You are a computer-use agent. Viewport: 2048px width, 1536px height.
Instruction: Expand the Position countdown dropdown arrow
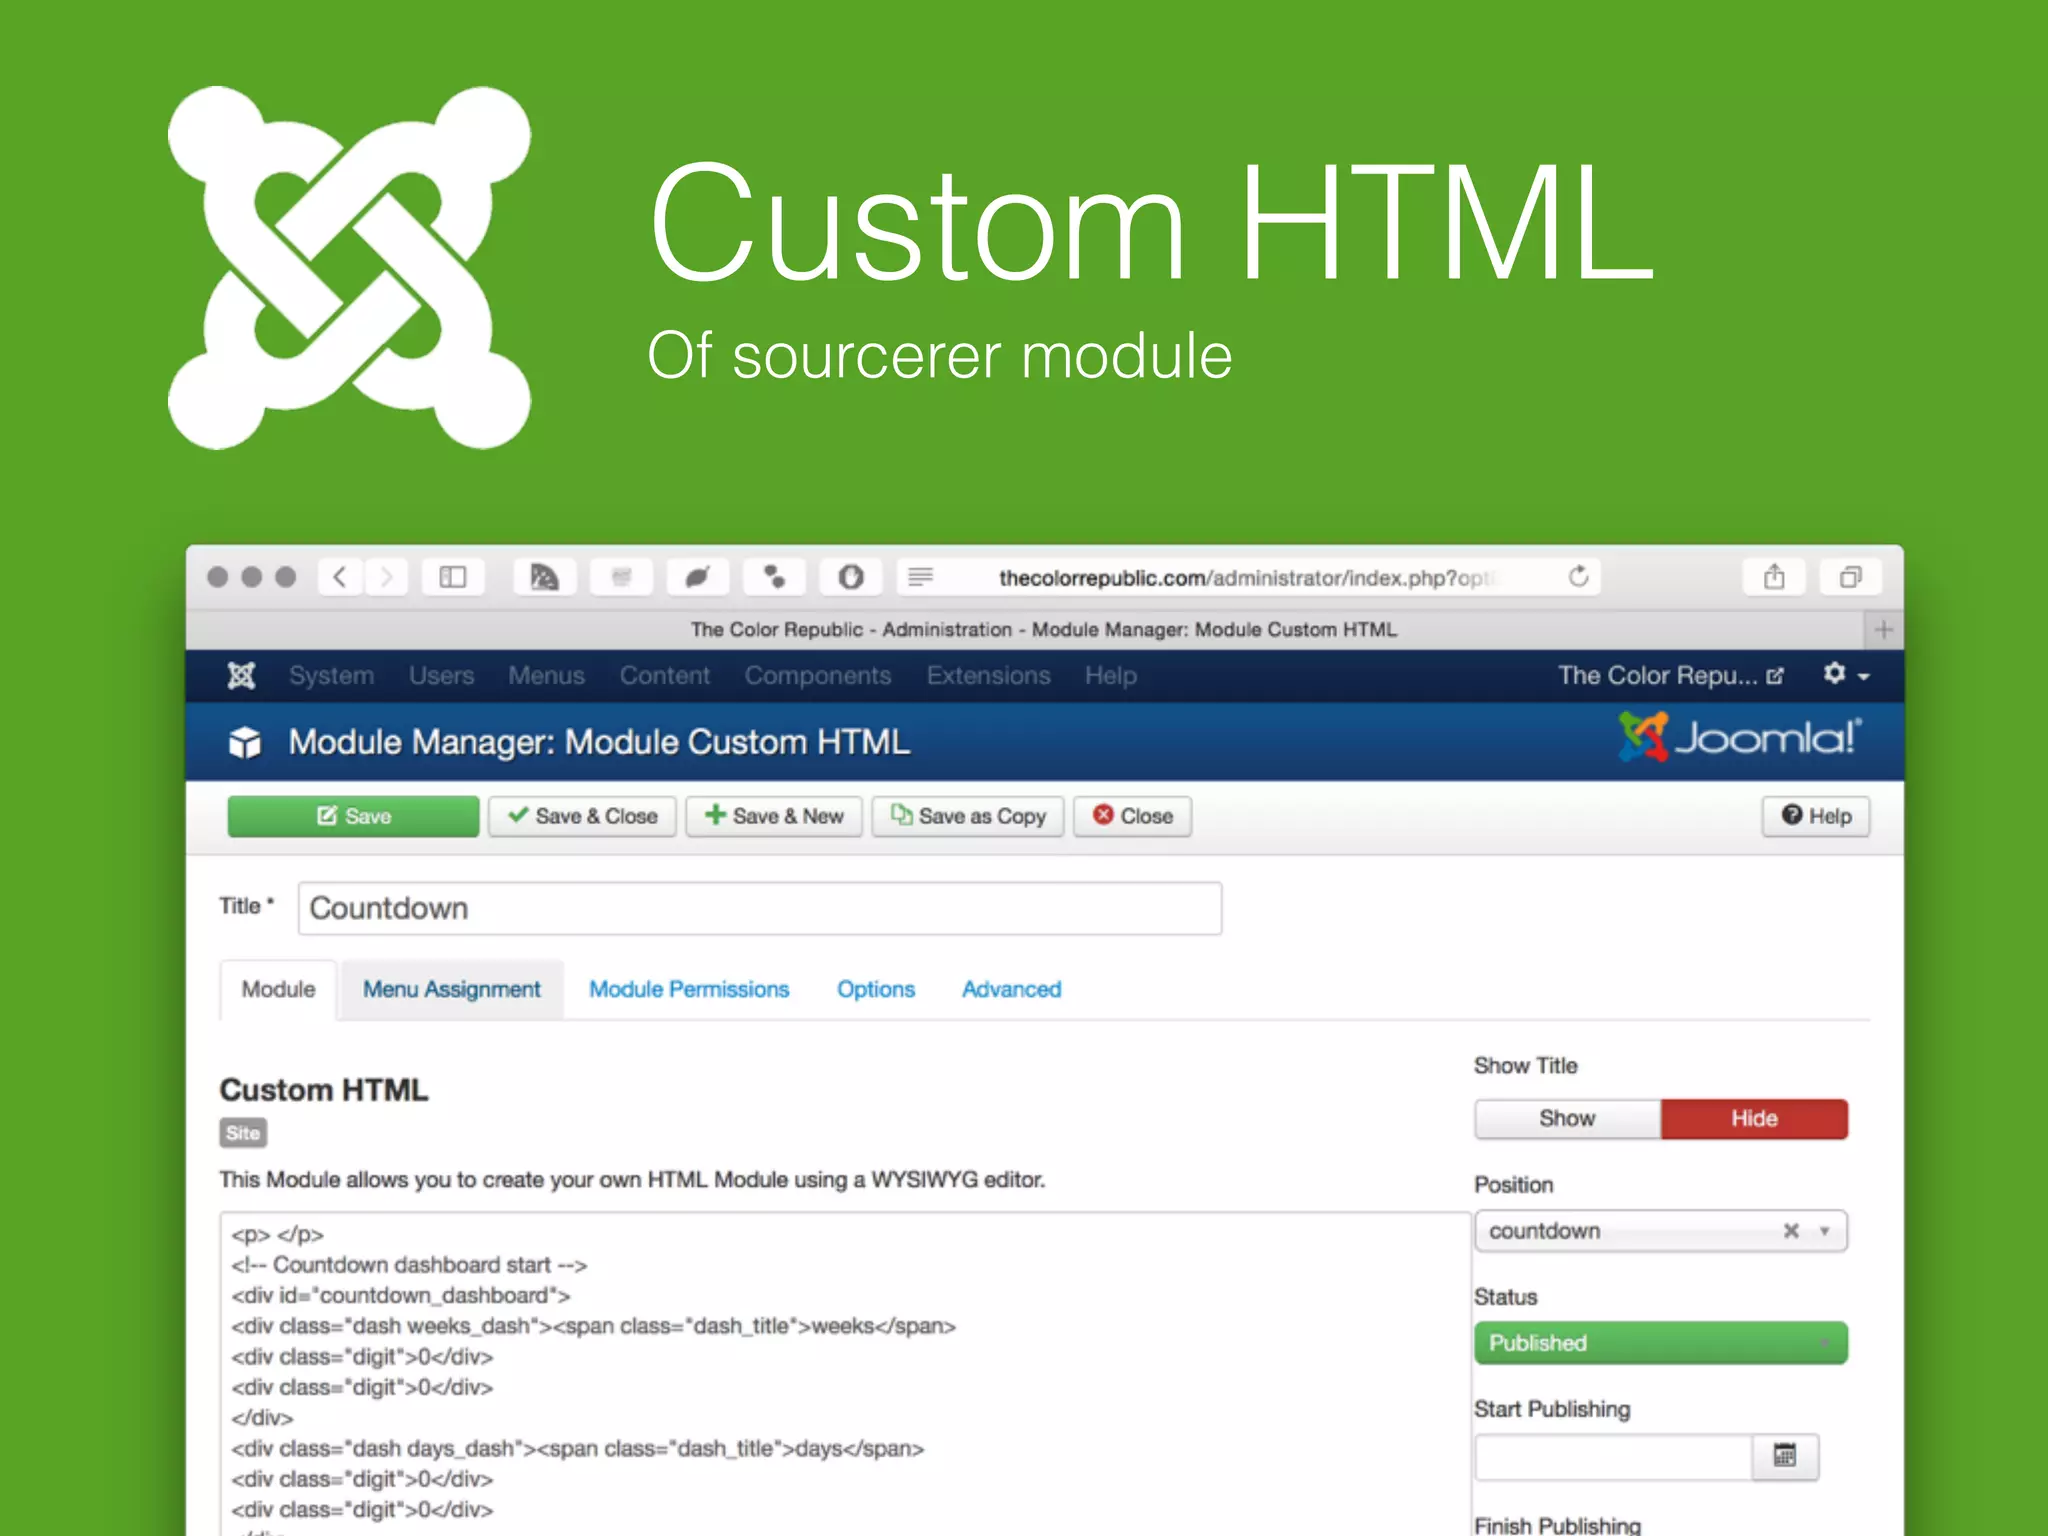coord(1825,1231)
